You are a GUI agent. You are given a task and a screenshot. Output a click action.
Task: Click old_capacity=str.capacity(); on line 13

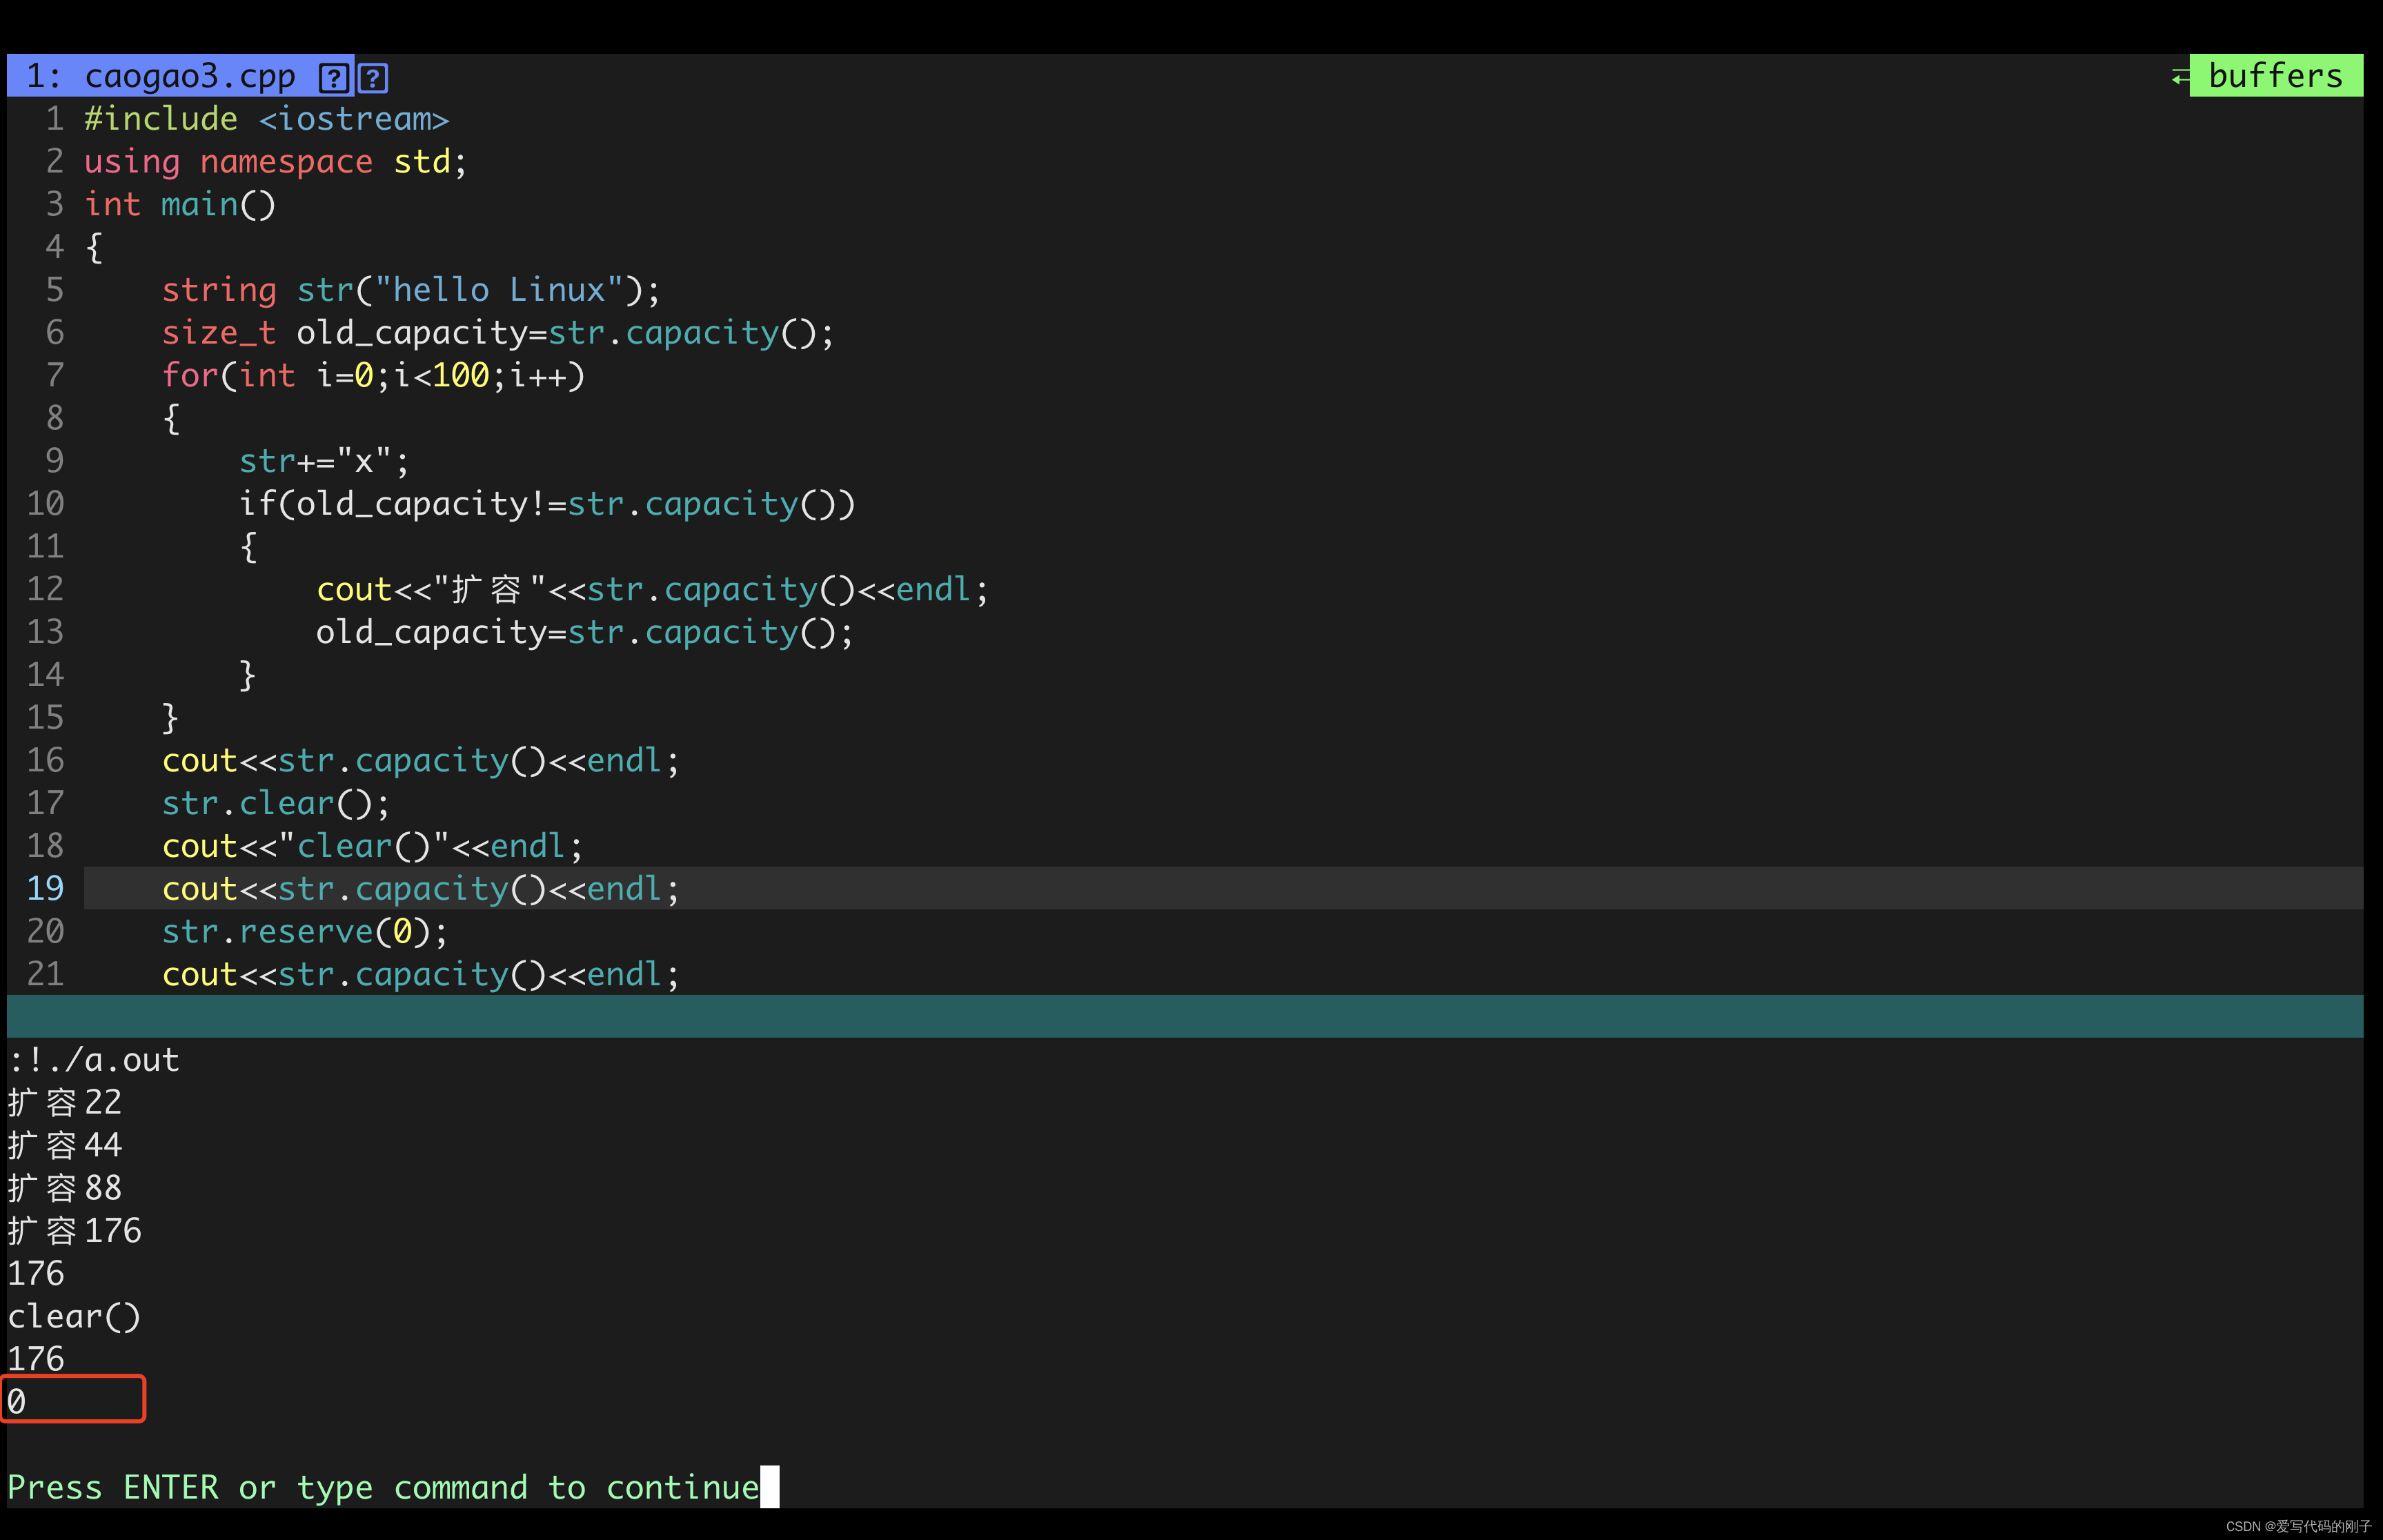585,633
